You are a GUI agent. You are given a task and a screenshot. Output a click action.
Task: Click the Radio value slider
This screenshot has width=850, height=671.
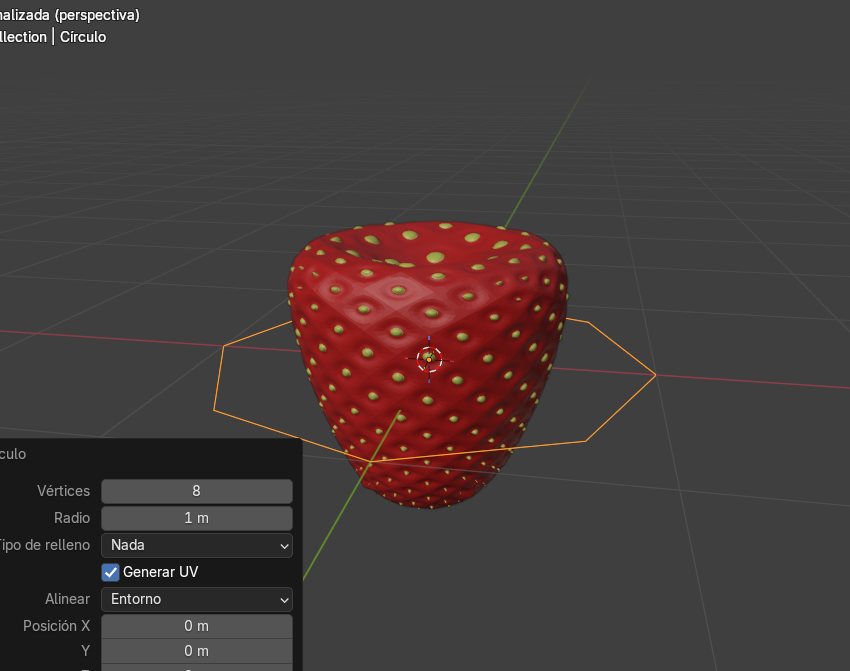pyautogui.click(x=196, y=518)
